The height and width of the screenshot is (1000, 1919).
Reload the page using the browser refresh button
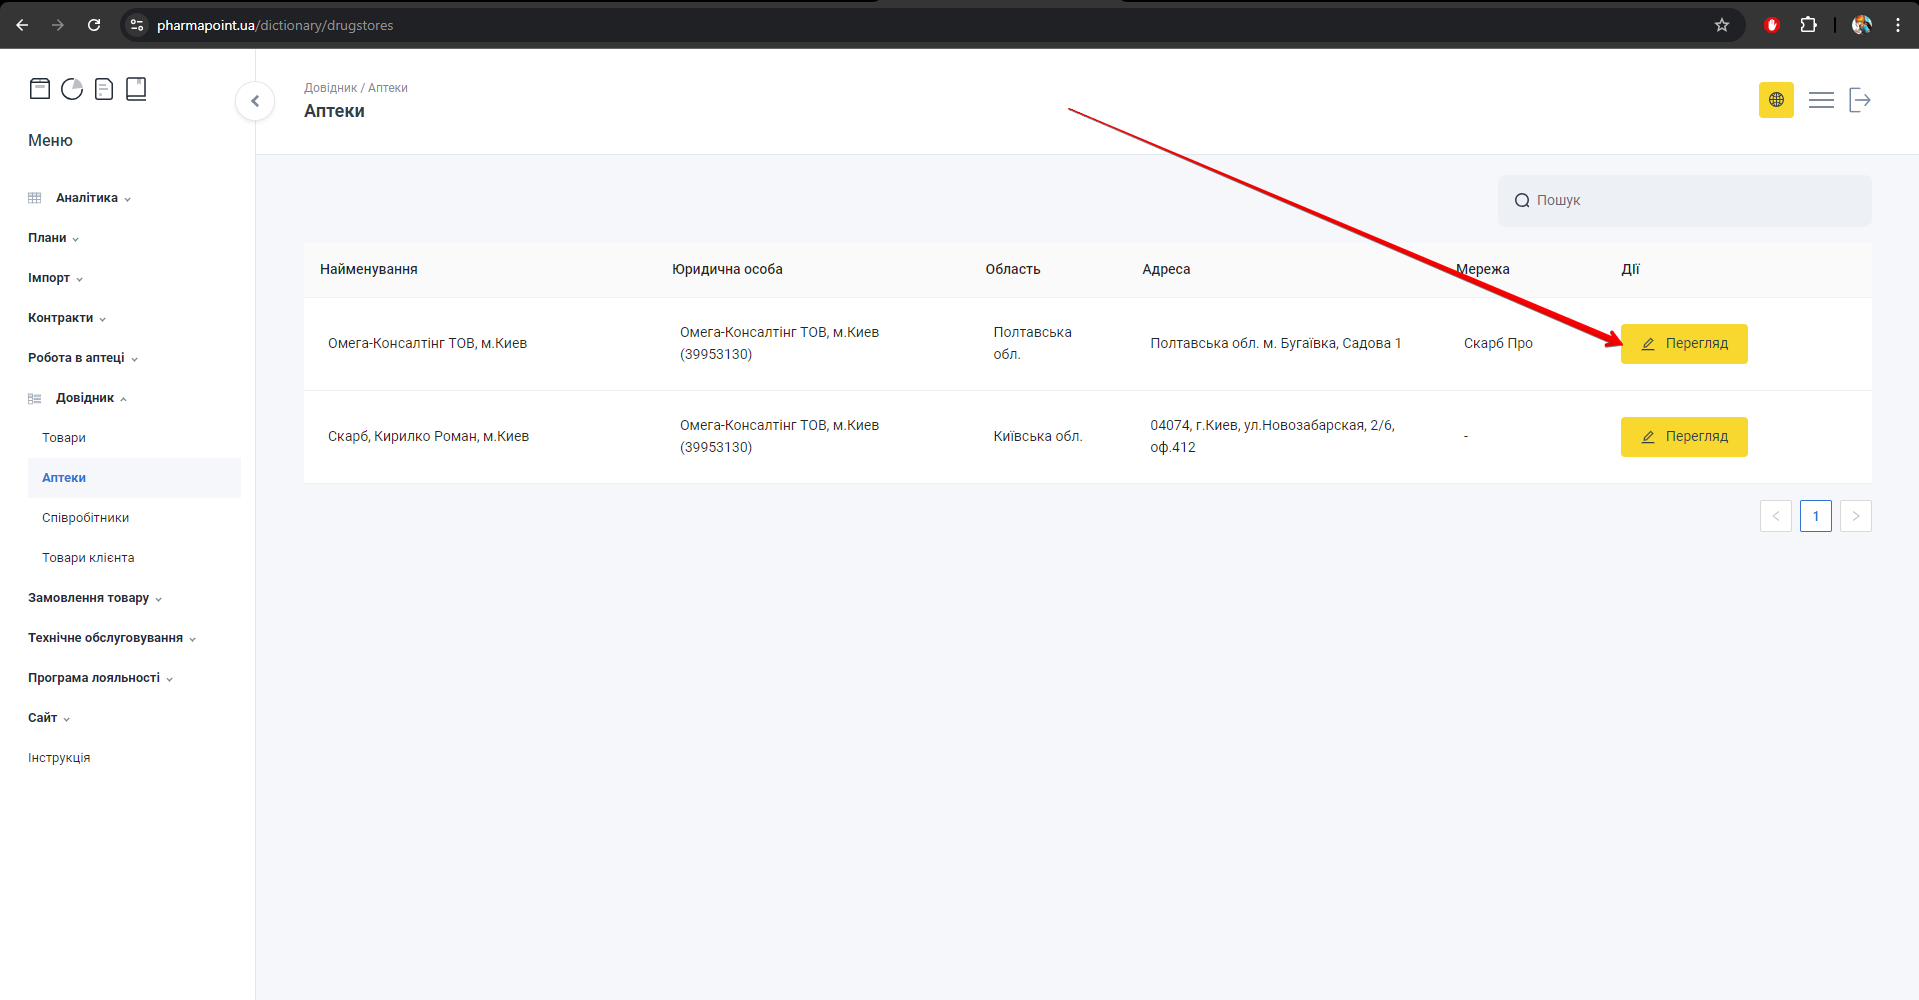tap(94, 25)
